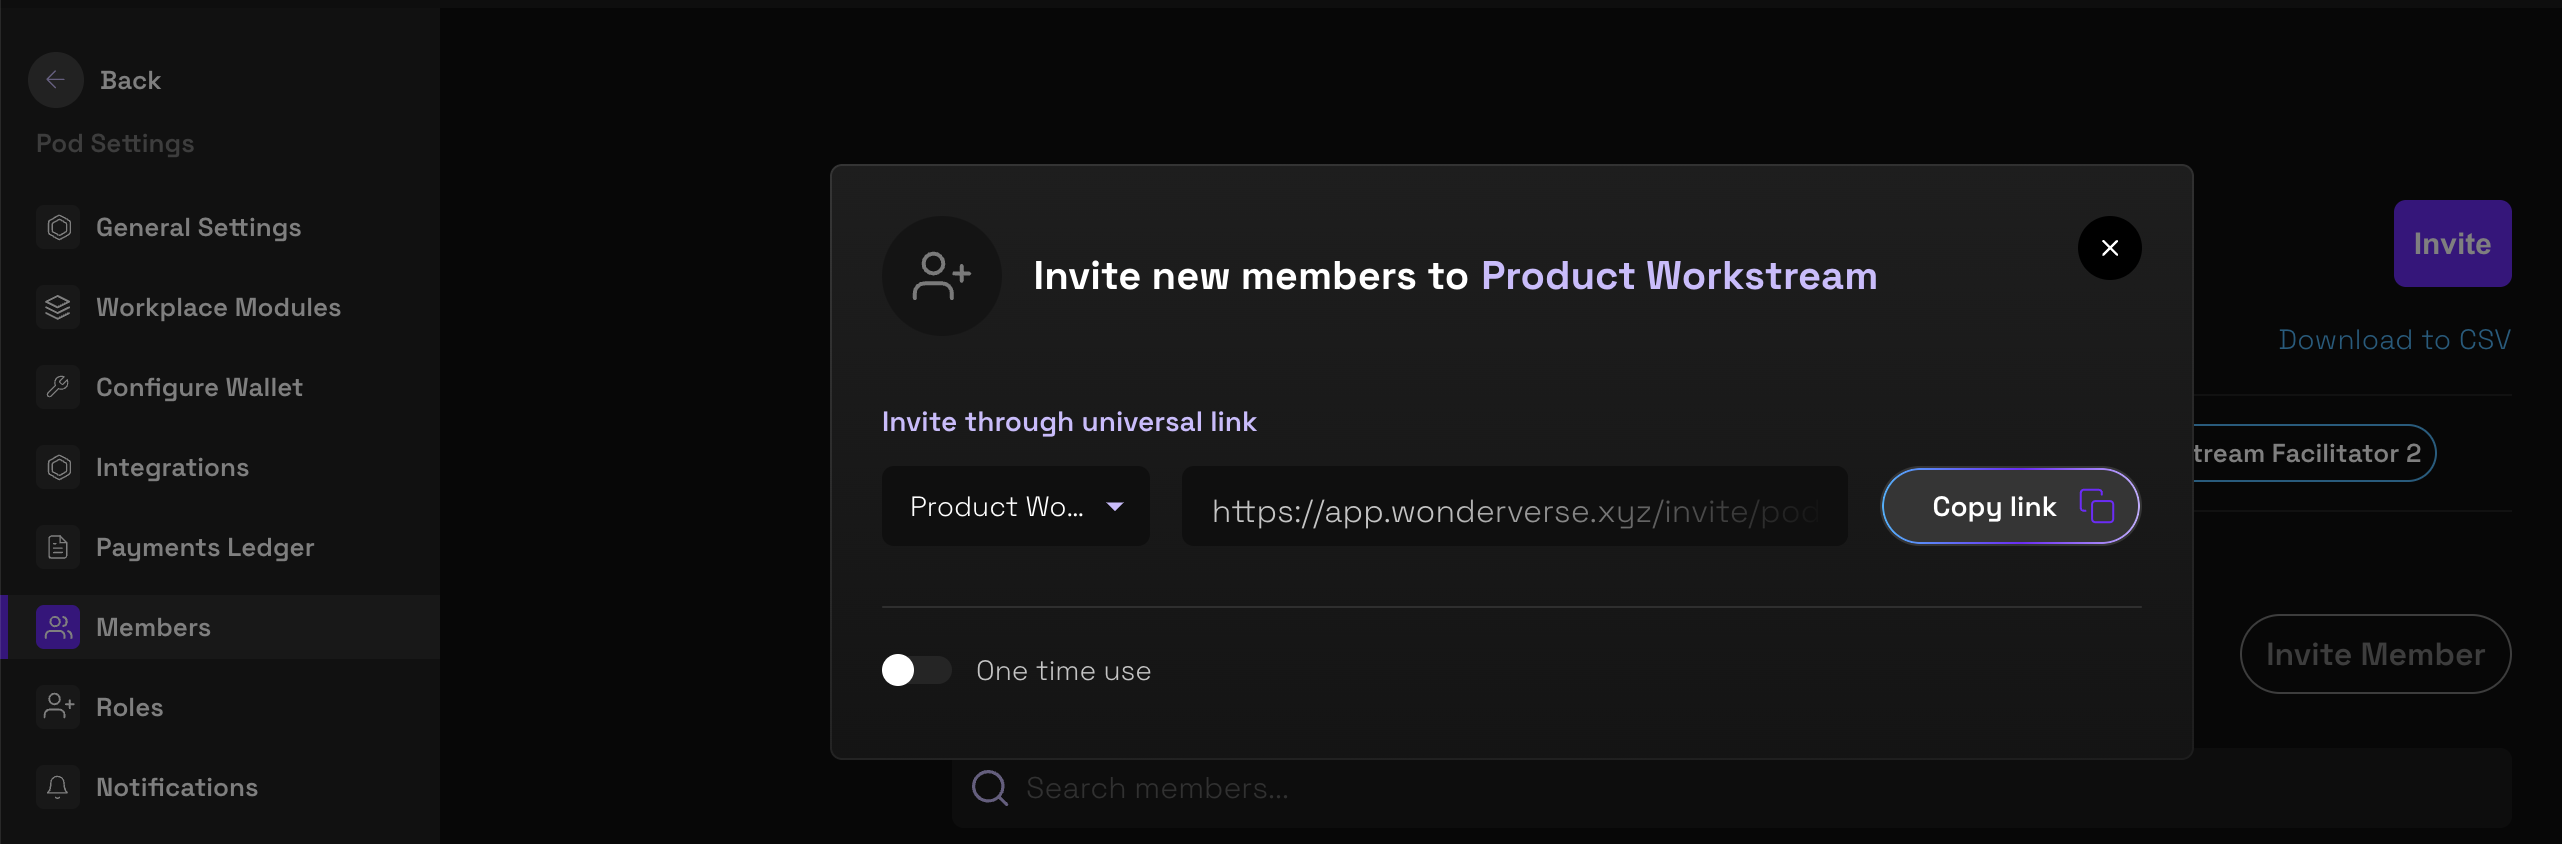Screen dimensions: 2562x844
Task: Open the Product Workstream role dropdown
Action: click(1014, 507)
